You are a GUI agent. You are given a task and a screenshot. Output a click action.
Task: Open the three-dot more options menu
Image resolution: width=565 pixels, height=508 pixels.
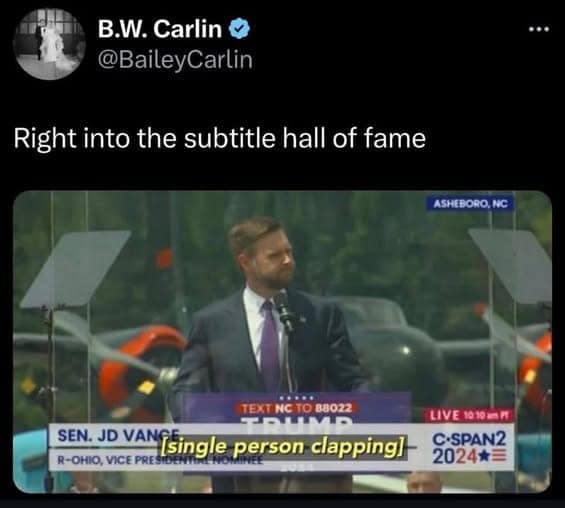[539, 29]
